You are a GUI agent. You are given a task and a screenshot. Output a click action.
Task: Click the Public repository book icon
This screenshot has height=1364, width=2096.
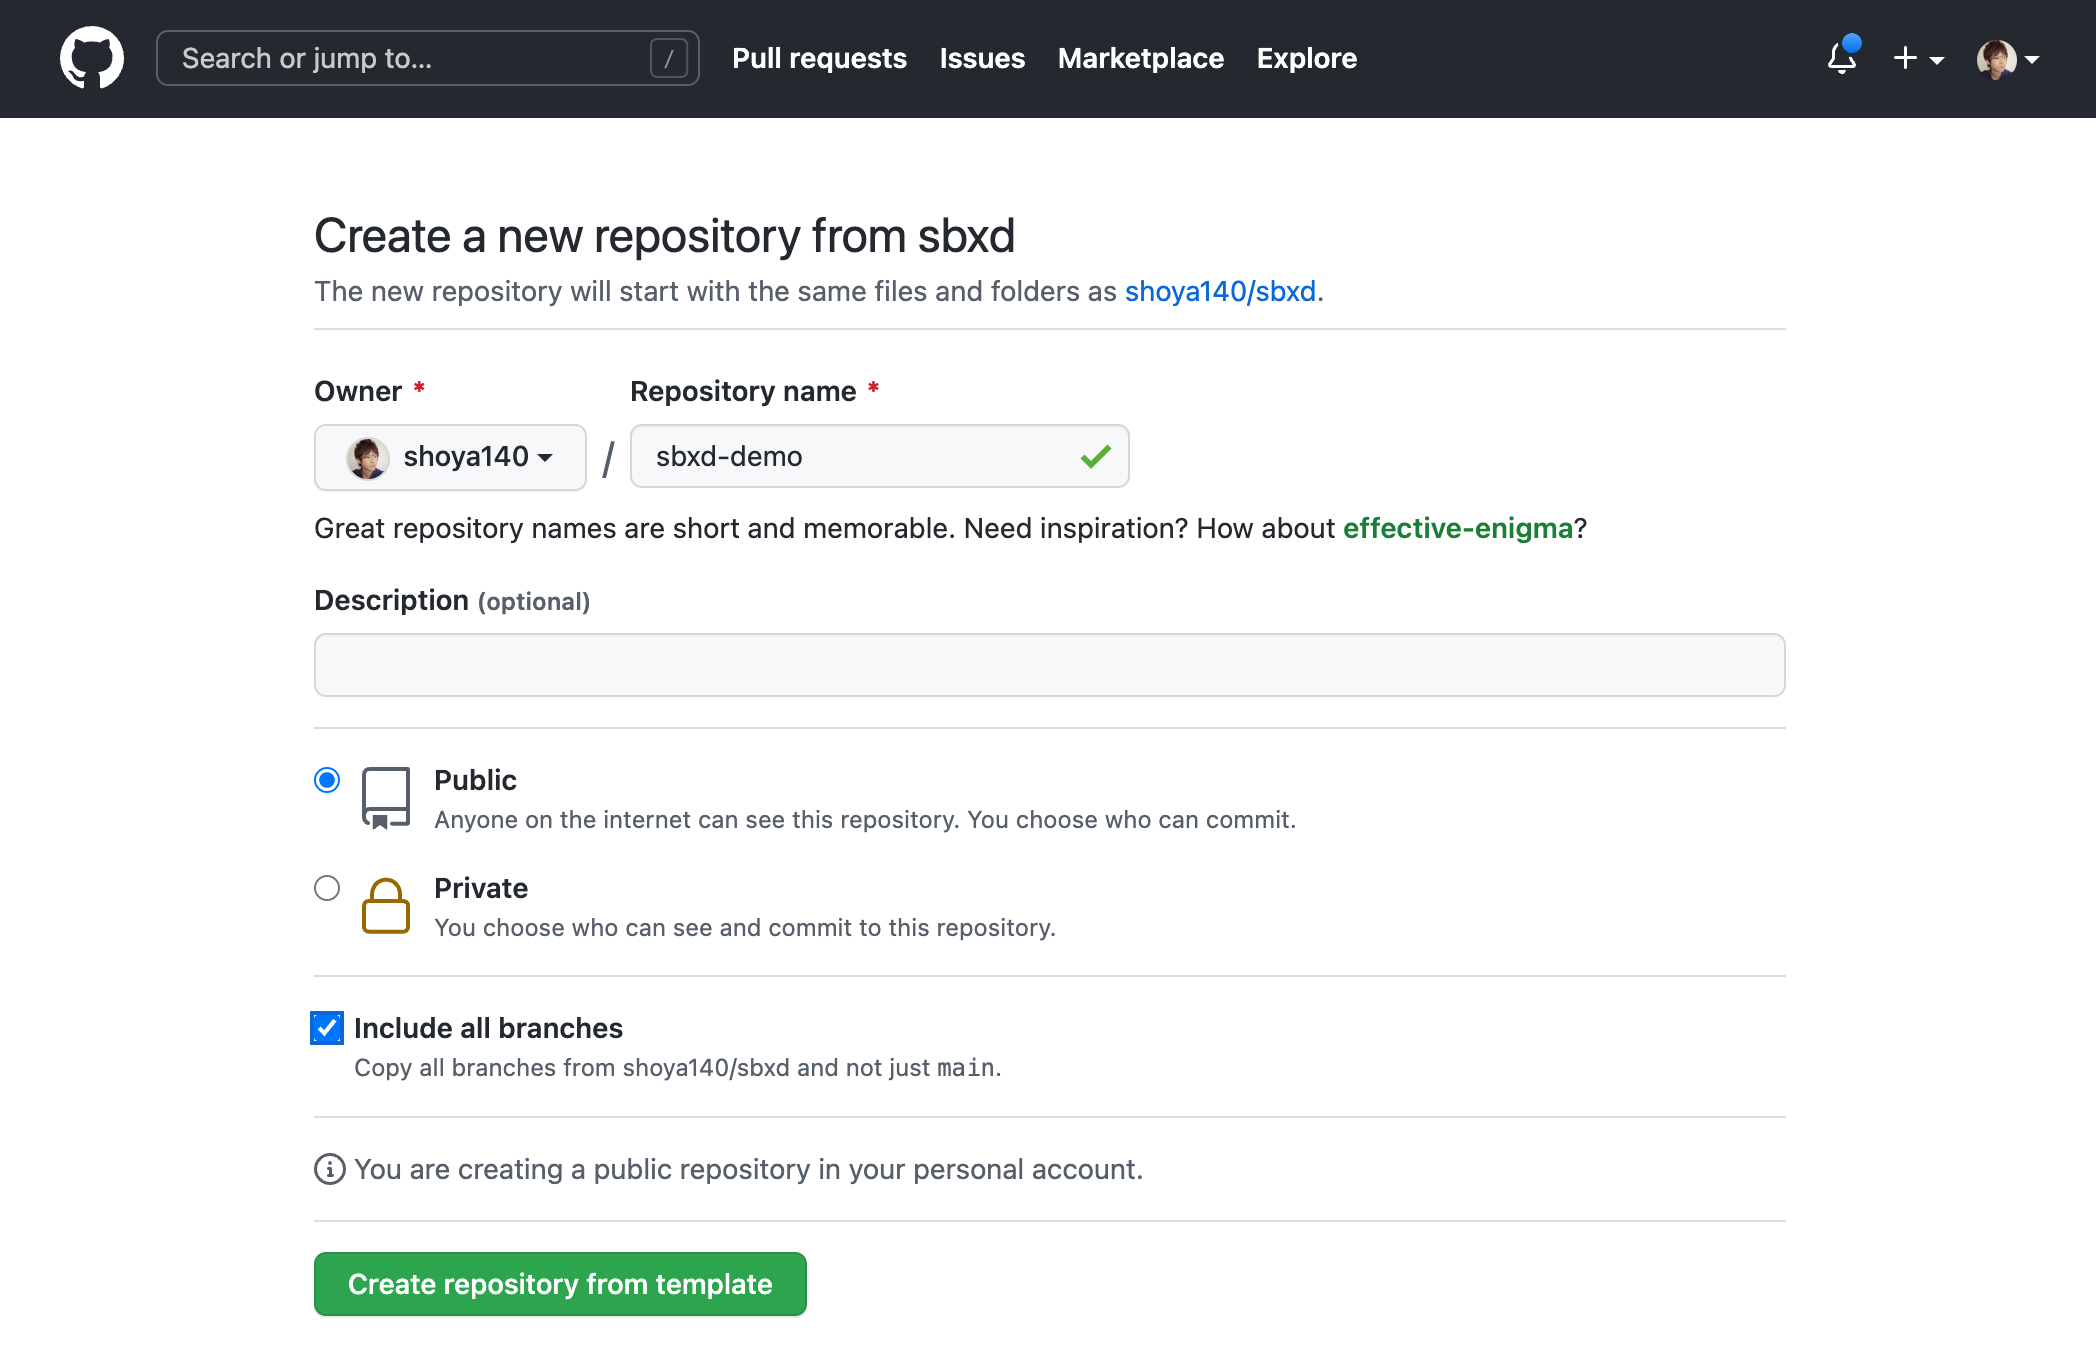[x=386, y=798]
